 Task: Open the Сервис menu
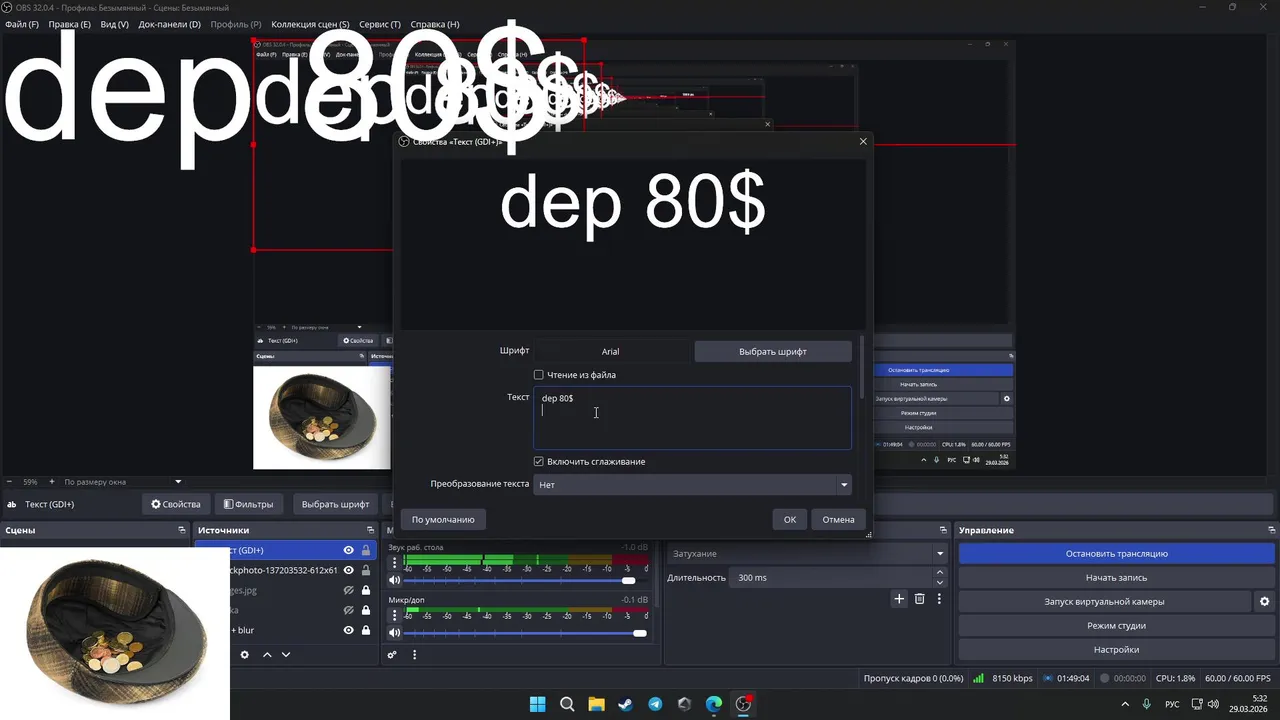pyautogui.click(x=380, y=24)
